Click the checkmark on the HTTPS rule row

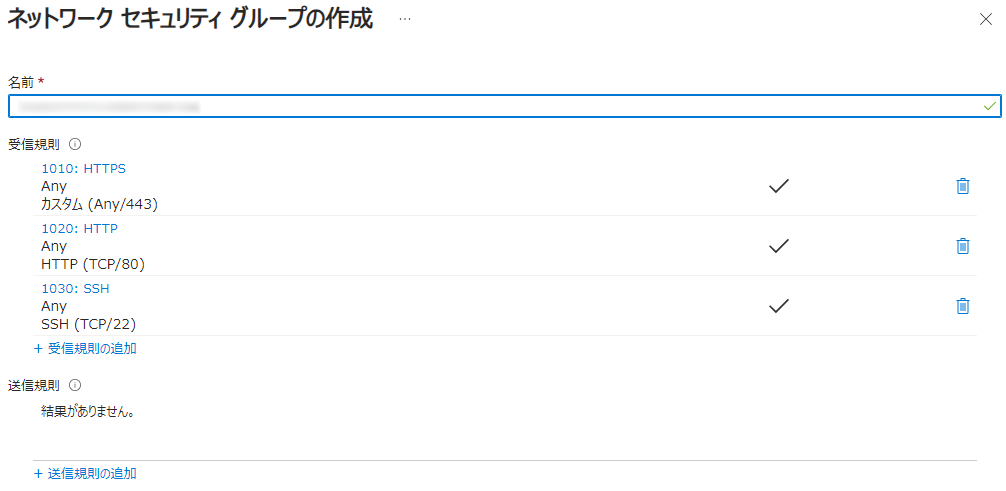click(778, 186)
